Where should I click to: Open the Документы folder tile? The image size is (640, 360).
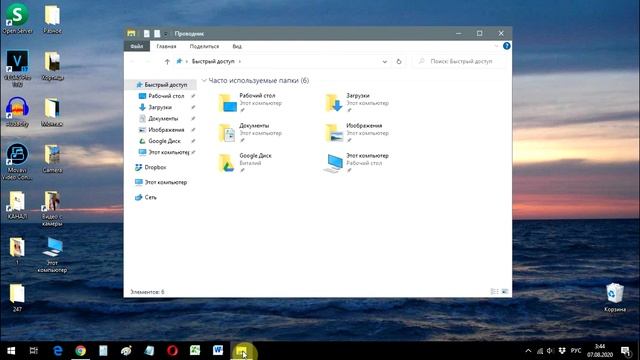coord(250,133)
